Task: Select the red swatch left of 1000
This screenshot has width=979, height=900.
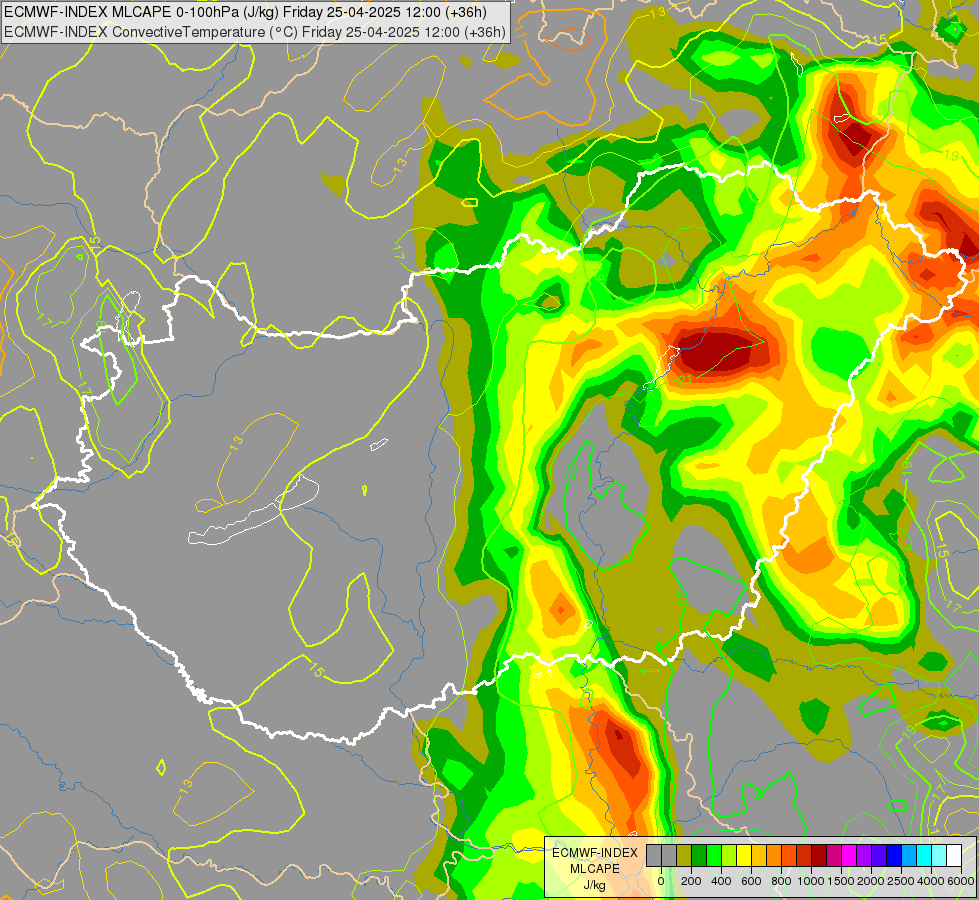Action: (804, 856)
